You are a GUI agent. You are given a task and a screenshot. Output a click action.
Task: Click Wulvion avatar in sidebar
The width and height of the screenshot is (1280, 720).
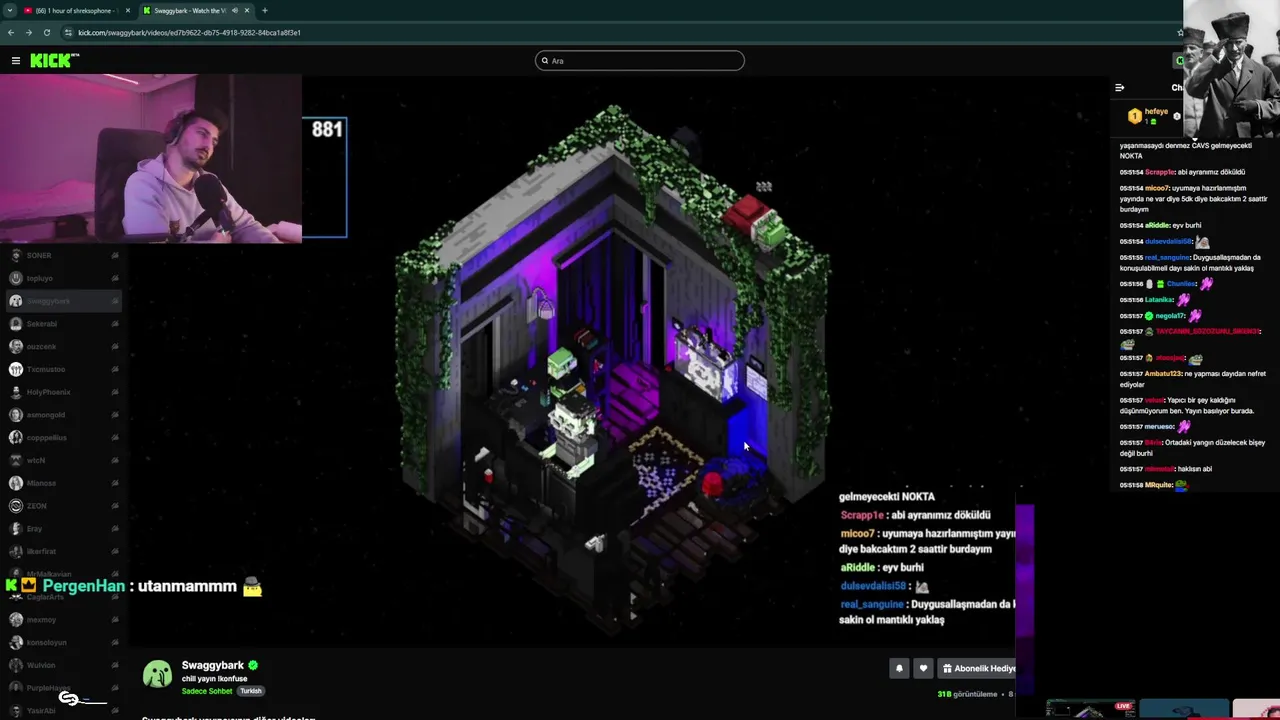coord(16,665)
